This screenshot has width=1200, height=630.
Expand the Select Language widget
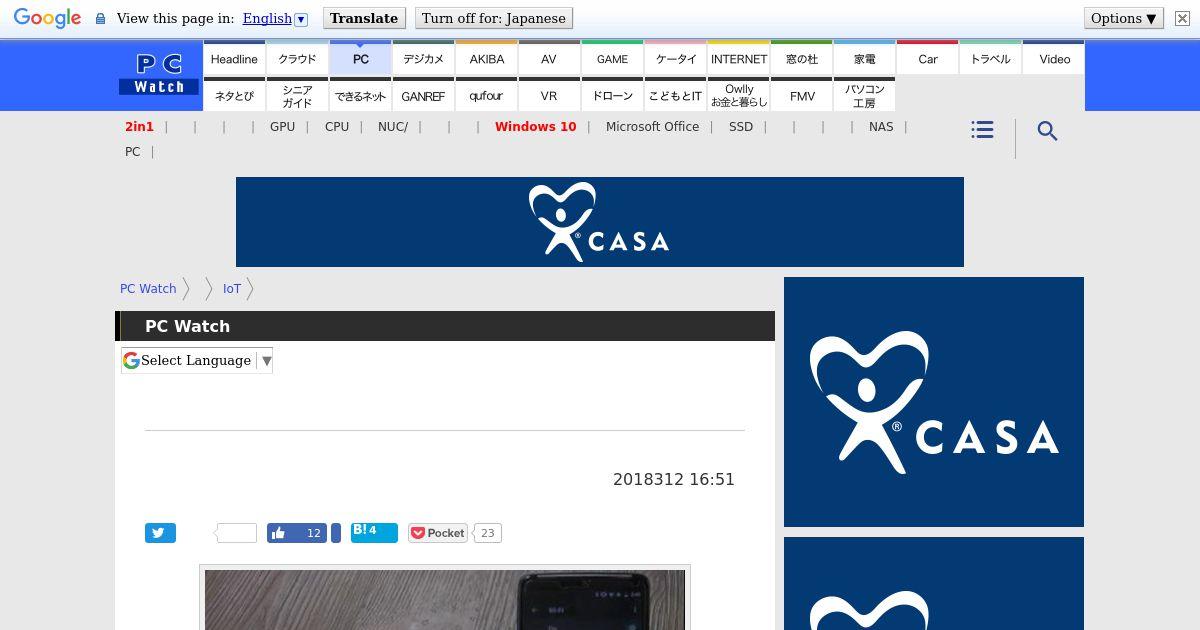tap(197, 360)
